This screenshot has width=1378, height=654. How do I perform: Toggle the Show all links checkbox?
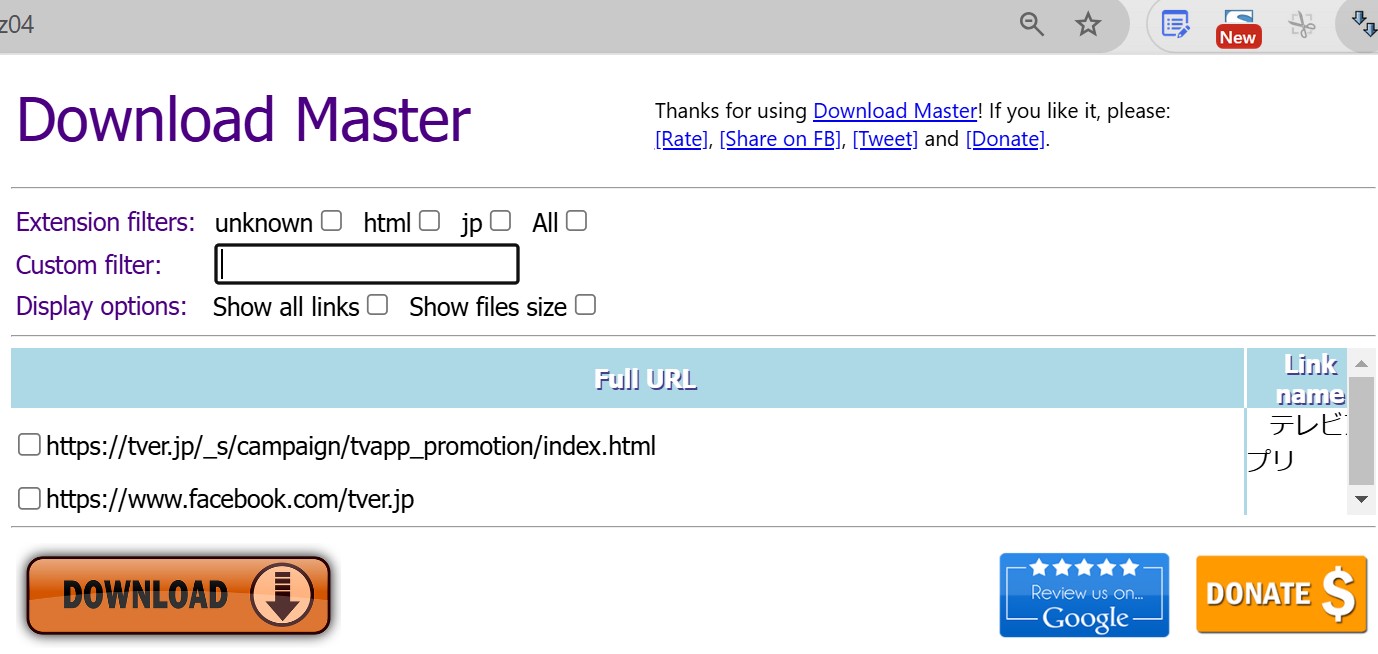click(x=377, y=305)
